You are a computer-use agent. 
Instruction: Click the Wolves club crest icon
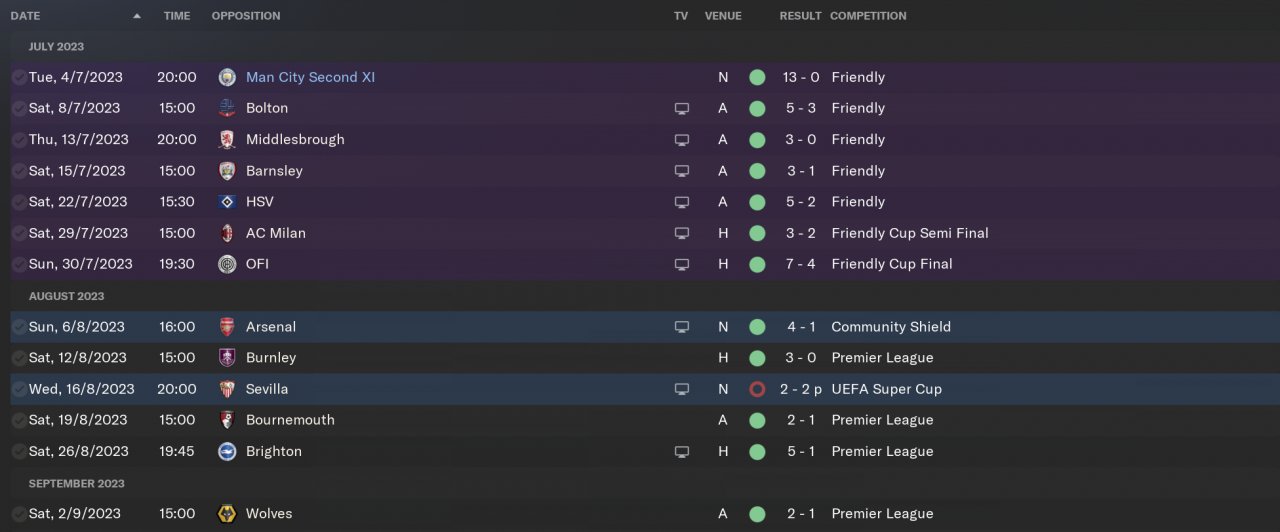[227, 514]
